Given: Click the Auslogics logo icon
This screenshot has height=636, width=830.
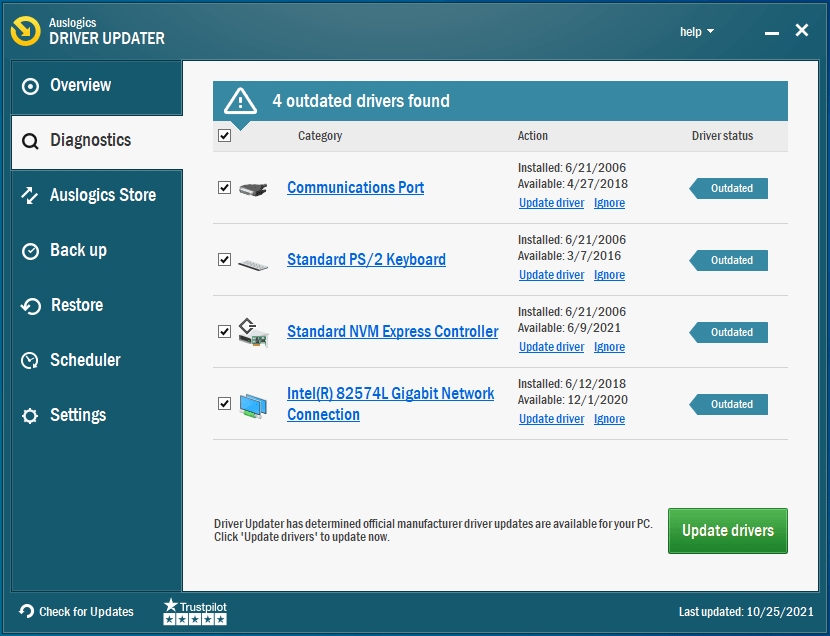Looking at the screenshot, I should (24, 30).
